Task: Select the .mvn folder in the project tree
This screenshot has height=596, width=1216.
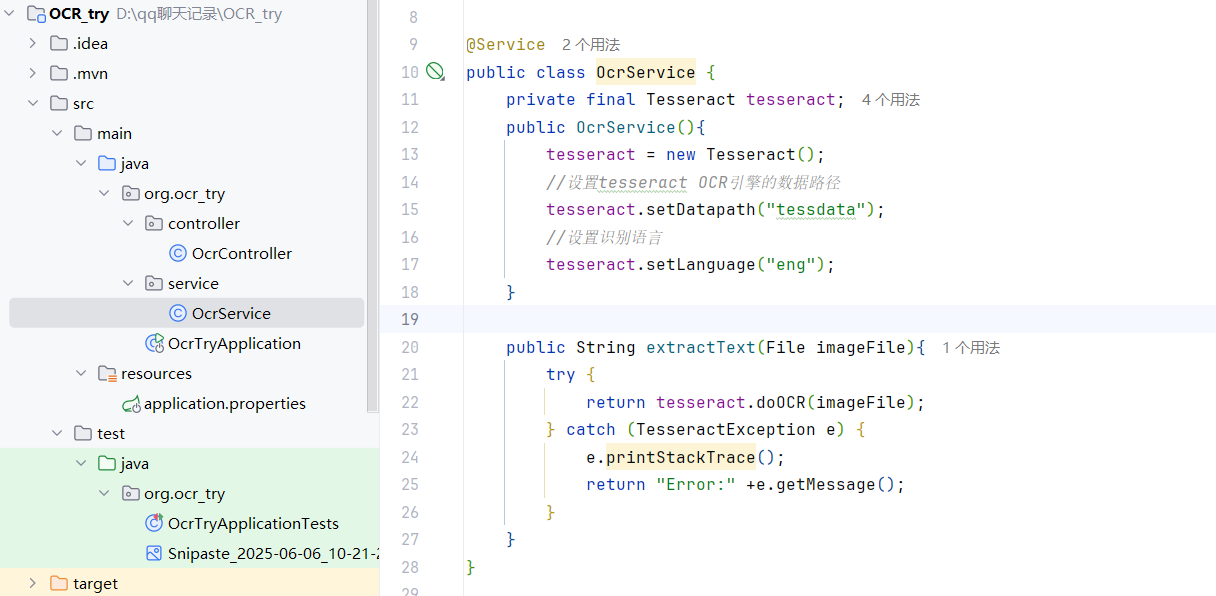Action: pos(91,73)
